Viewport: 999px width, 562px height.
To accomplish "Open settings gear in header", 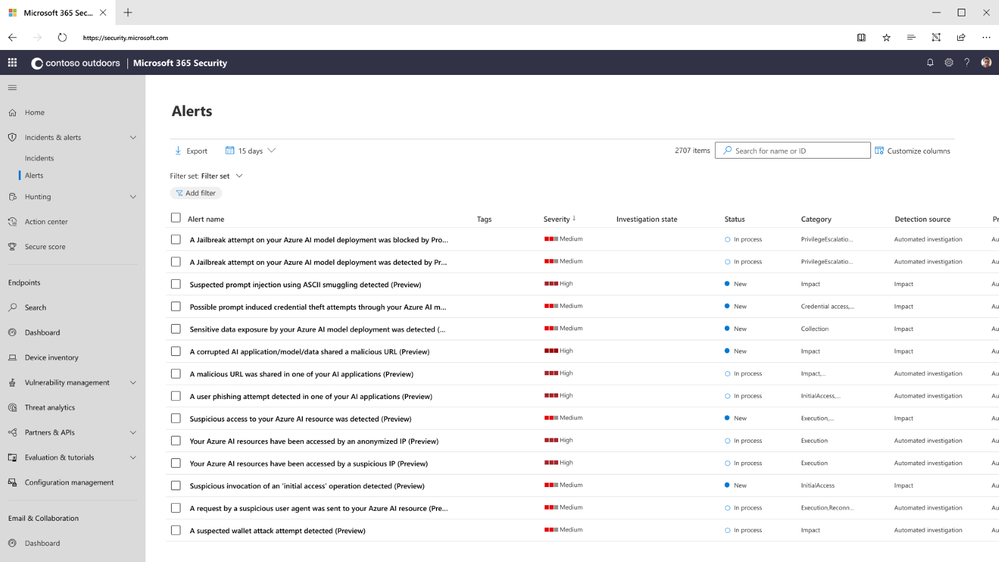I will click(949, 62).
